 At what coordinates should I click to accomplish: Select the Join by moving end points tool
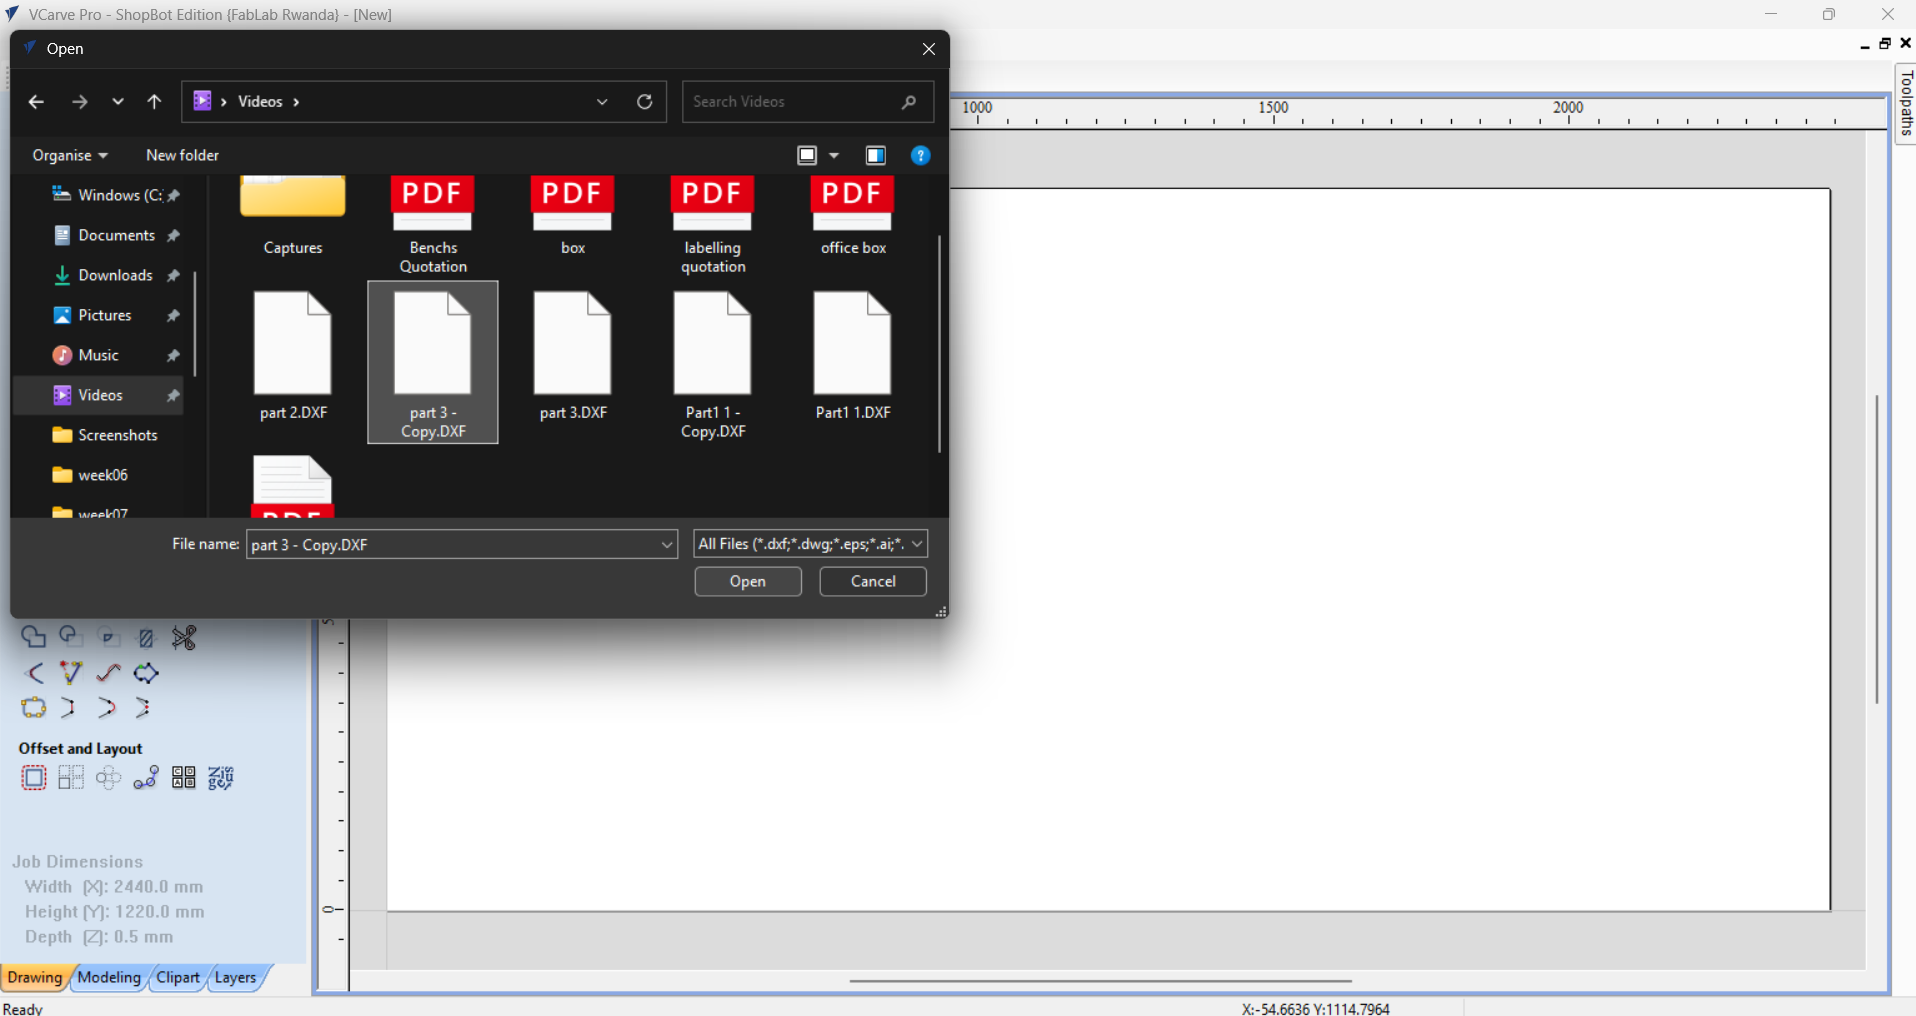[x=143, y=708]
